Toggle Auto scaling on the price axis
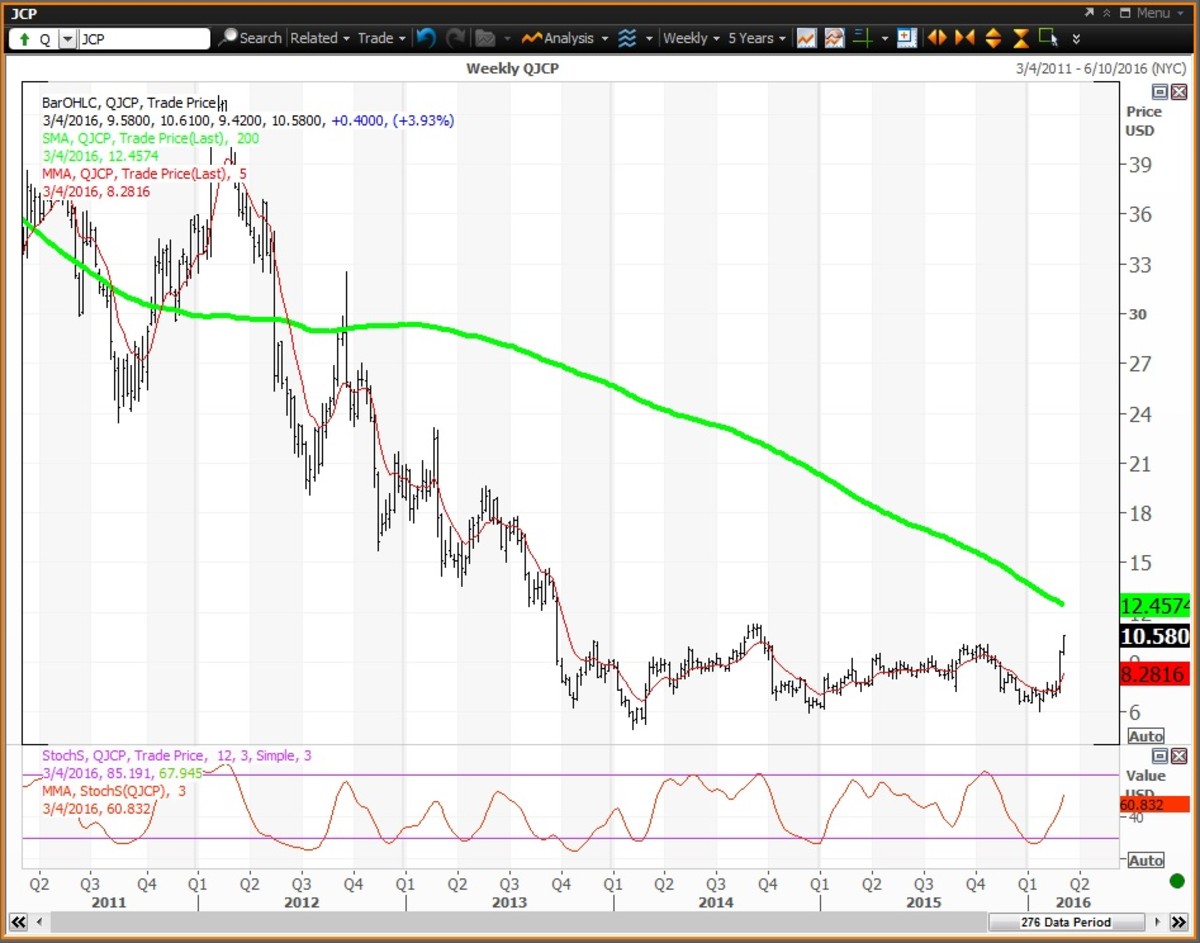 pos(1146,736)
